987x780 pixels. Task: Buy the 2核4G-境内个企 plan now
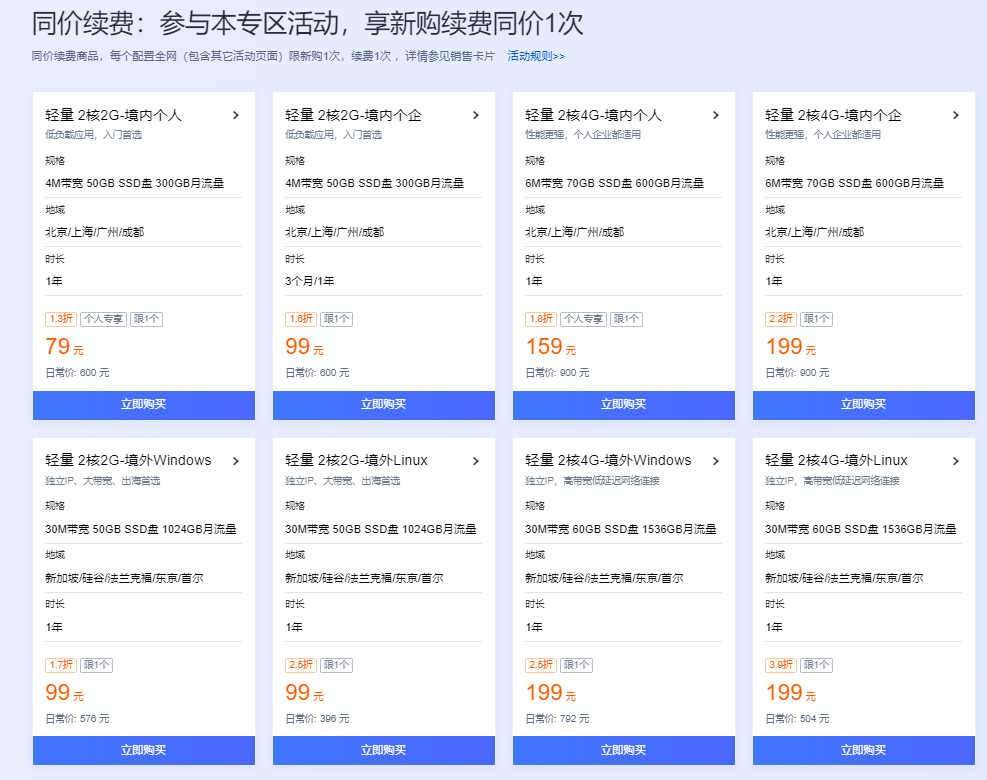pos(864,405)
